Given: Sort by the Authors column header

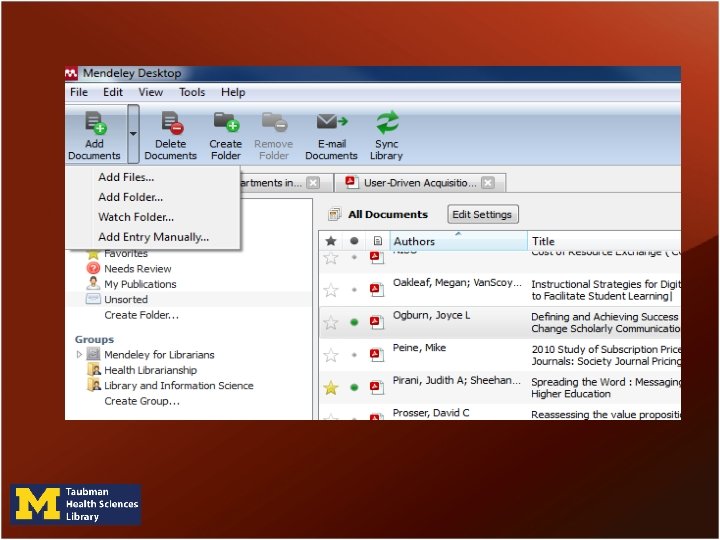Looking at the screenshot, I should point(458,241).
